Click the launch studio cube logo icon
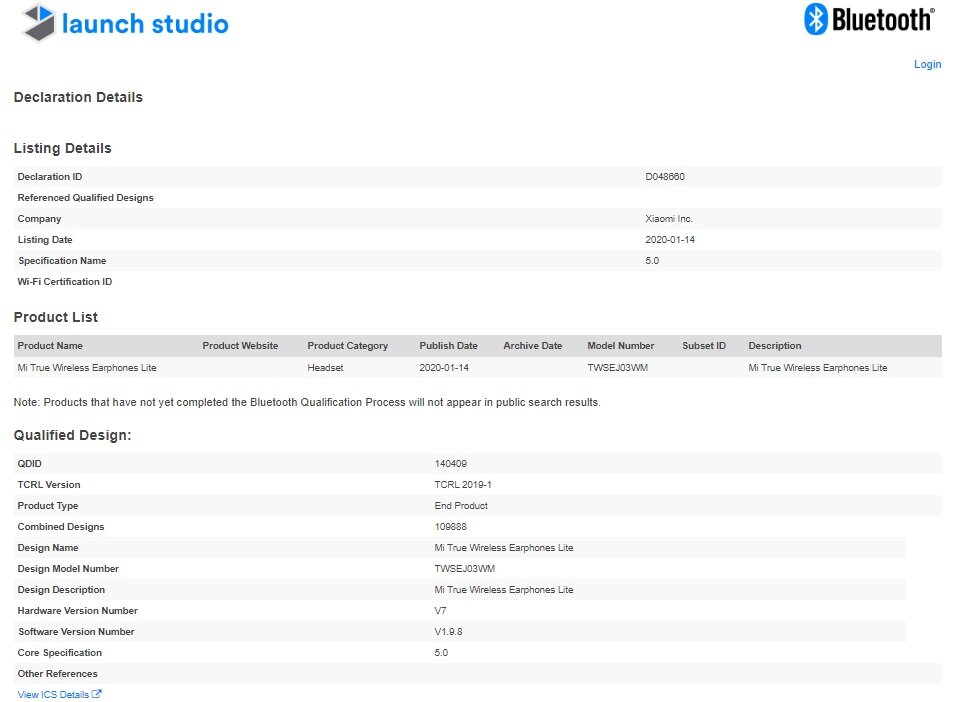956x702 pixels. tap(38, 23)
